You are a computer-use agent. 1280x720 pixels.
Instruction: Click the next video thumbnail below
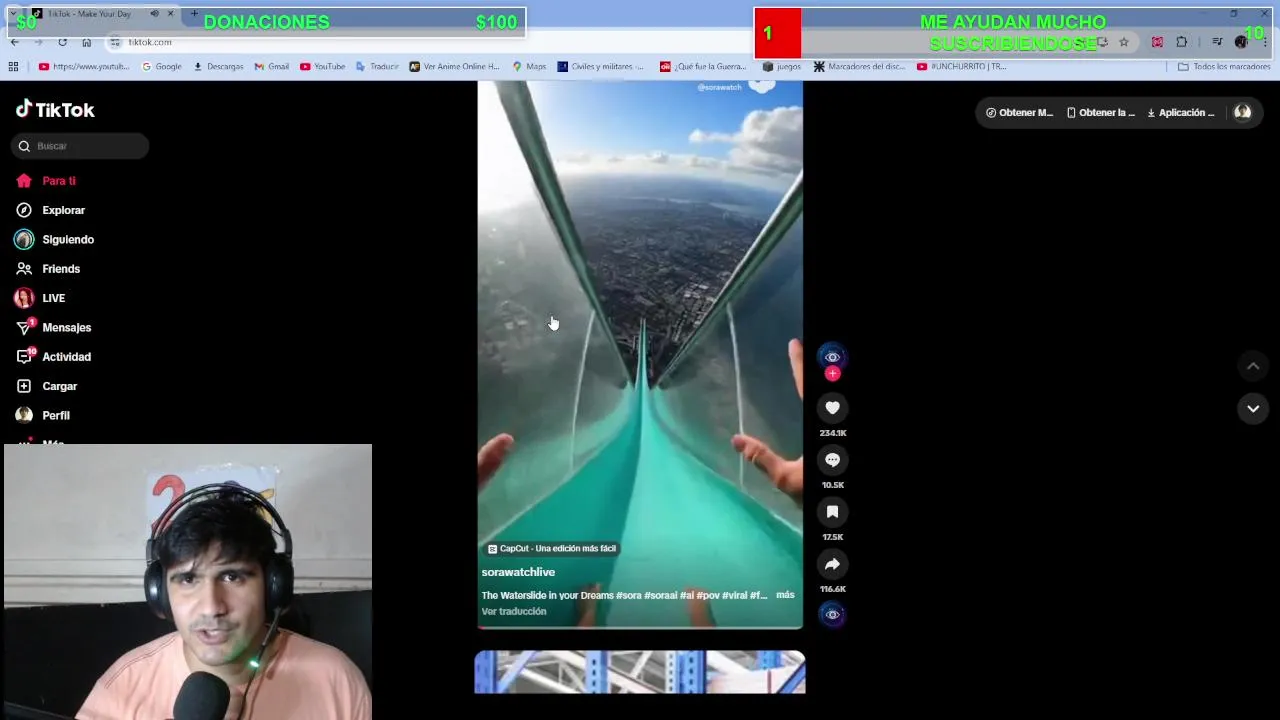click(640, 672)
